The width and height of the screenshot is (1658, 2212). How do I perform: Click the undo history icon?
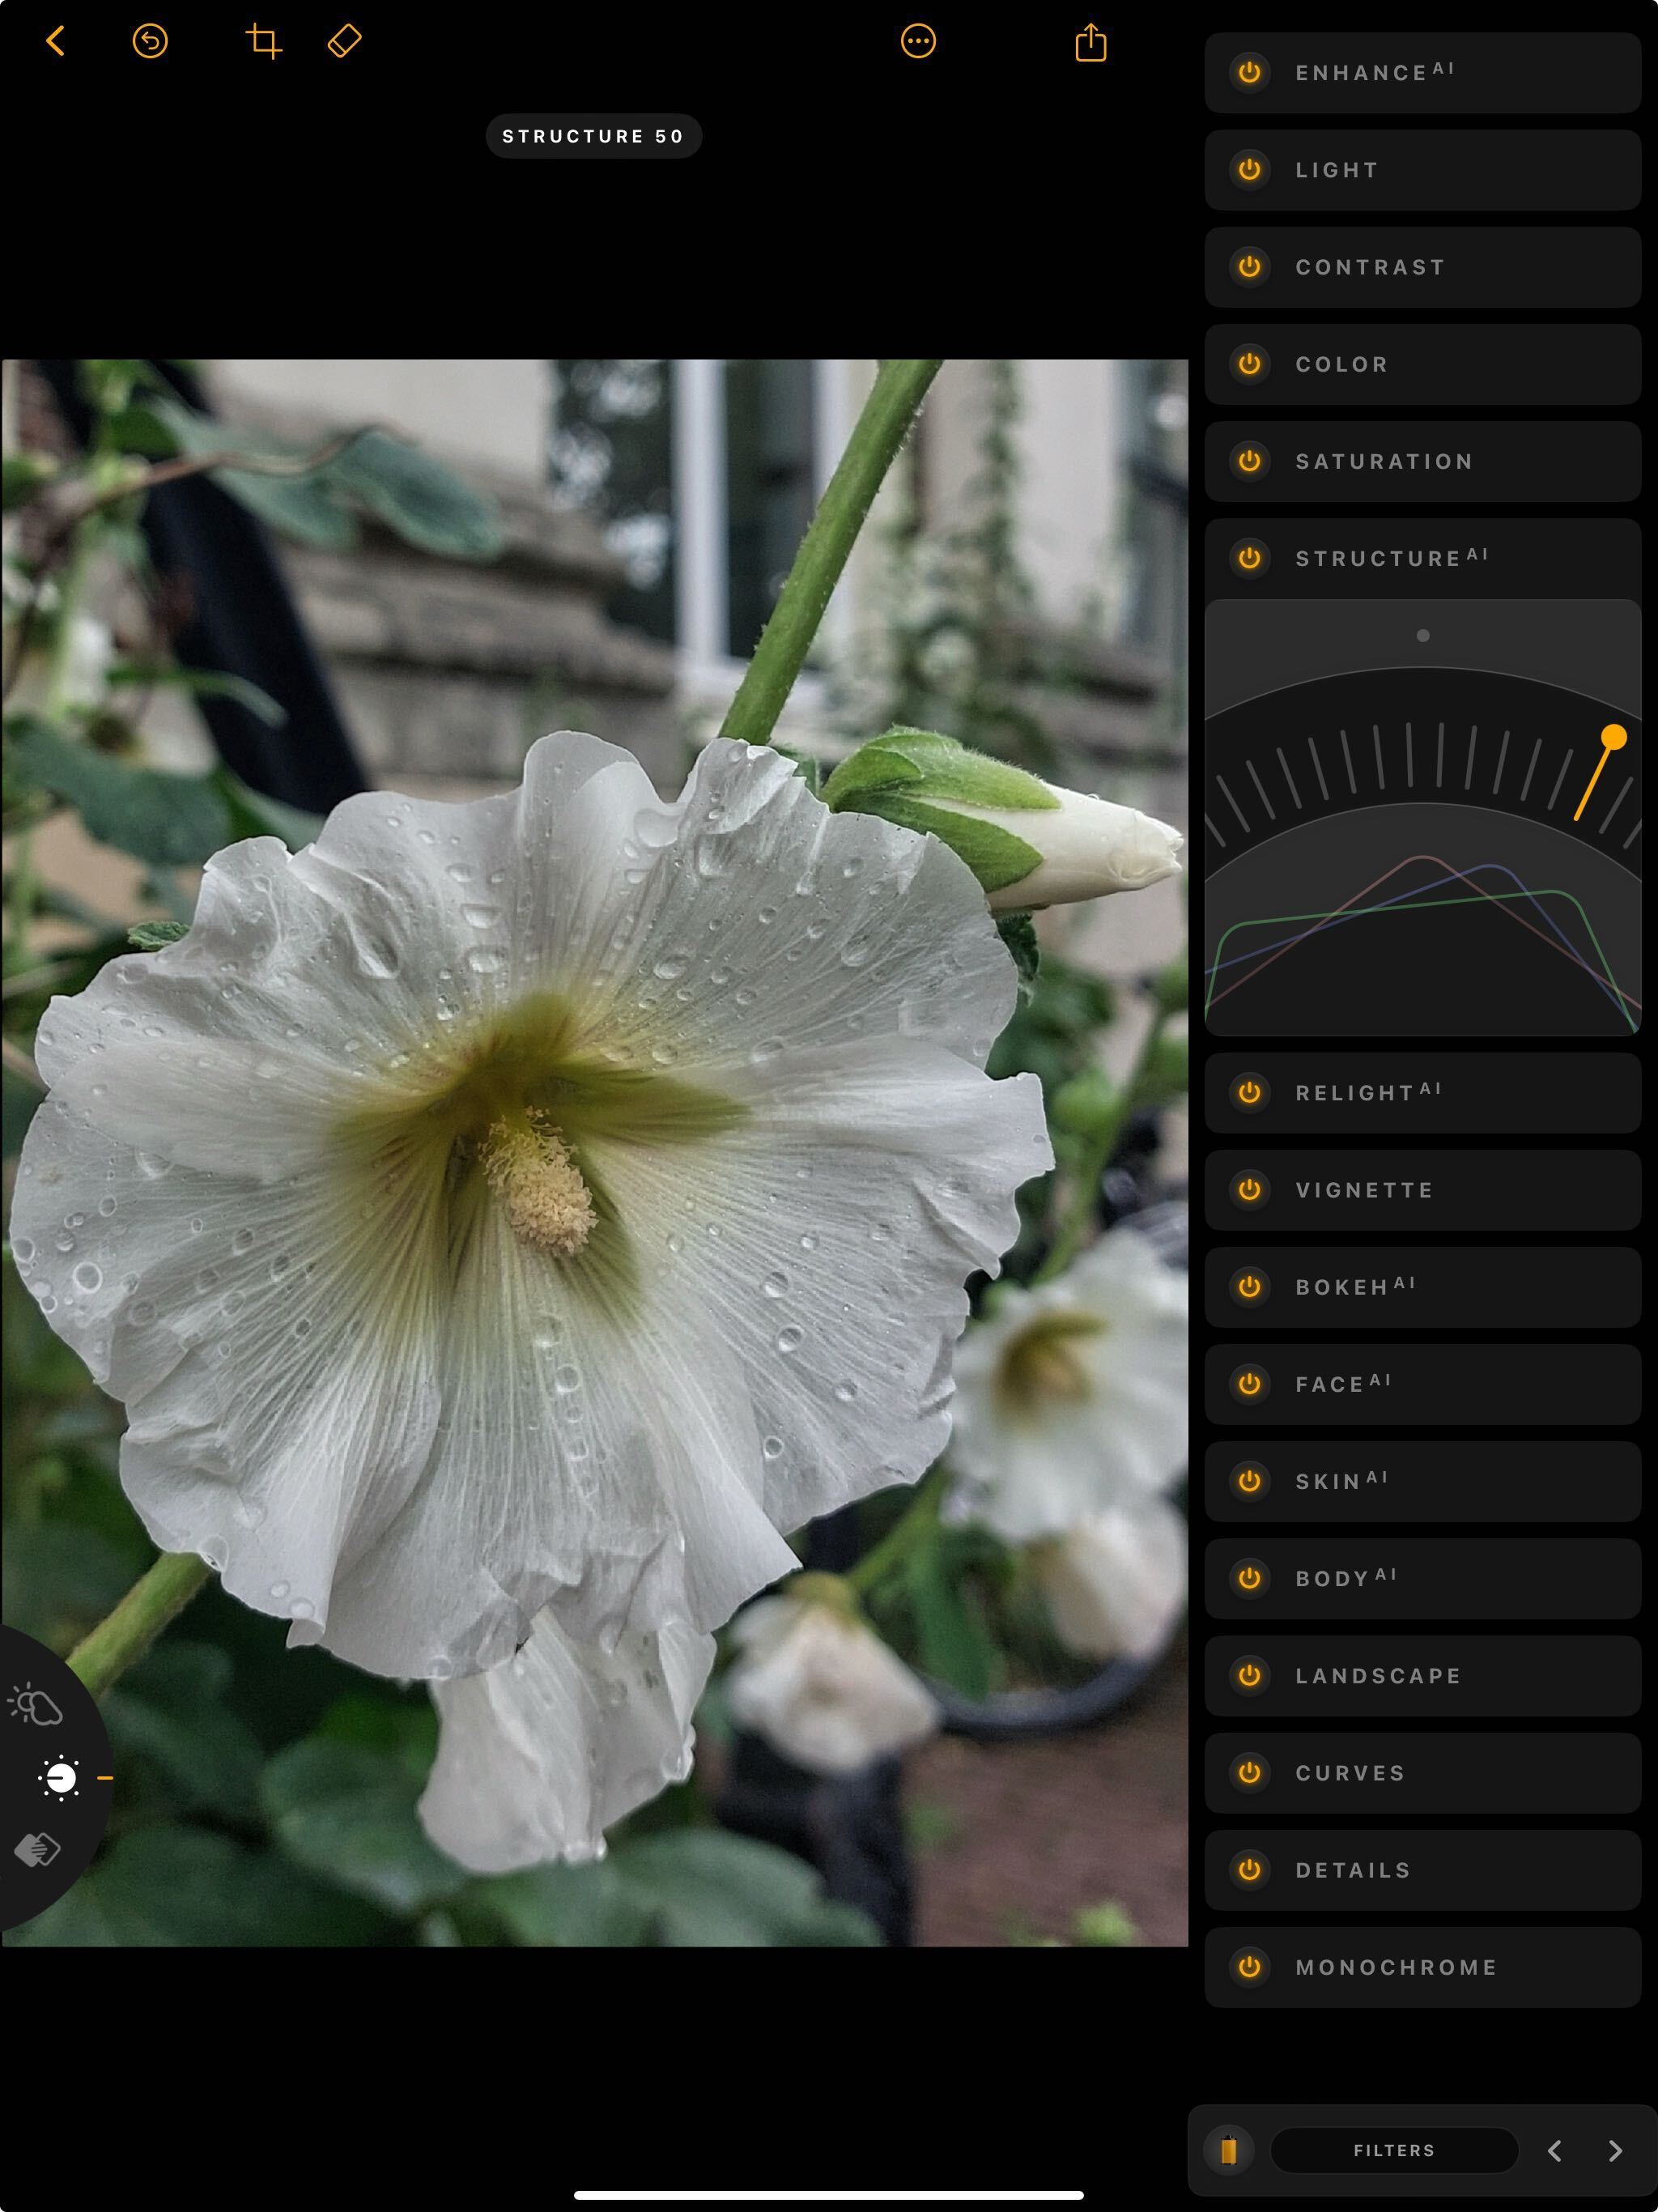pos(150,42)
